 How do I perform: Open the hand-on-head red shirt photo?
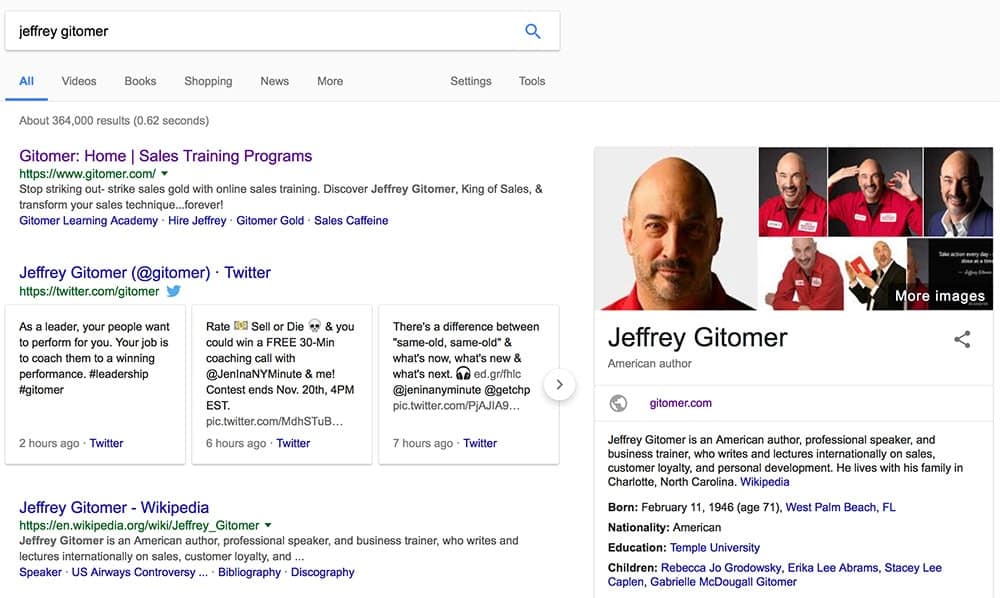click(x=875, y=192)
